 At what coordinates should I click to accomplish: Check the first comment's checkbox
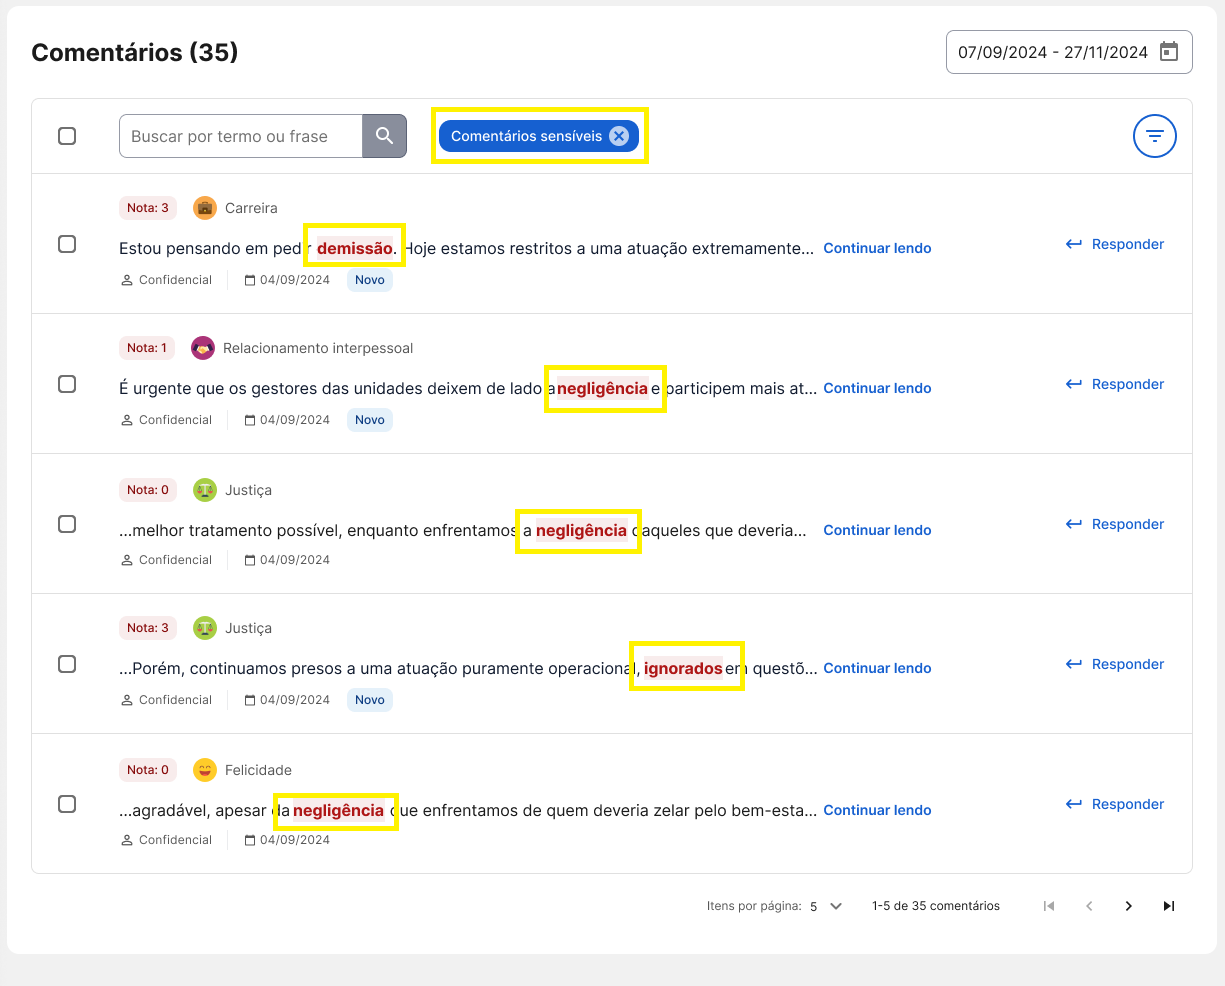(x=67, y=244)
